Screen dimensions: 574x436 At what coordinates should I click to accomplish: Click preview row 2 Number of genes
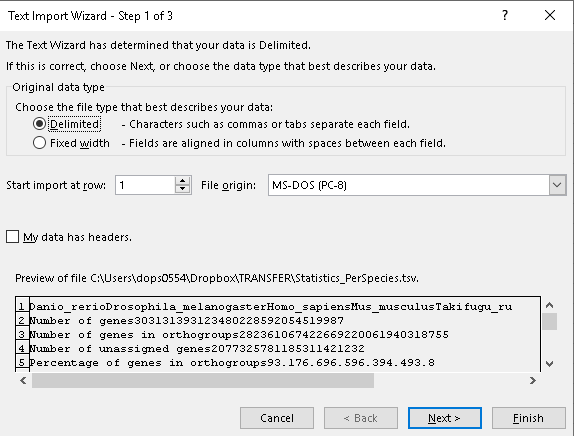click(187, 321)
